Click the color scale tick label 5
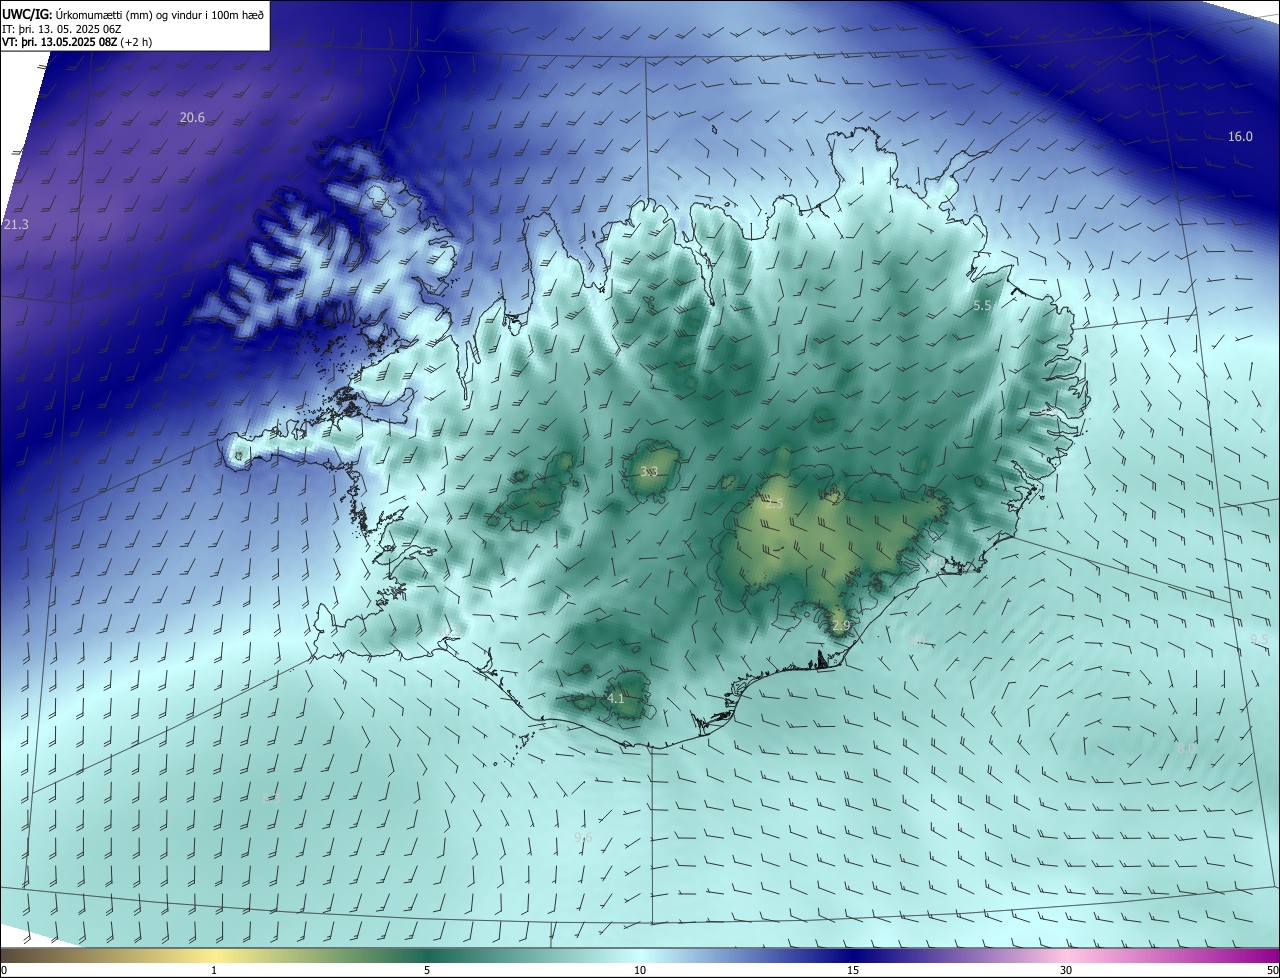This screenshot has height=978, width=1280. (427, 970)
